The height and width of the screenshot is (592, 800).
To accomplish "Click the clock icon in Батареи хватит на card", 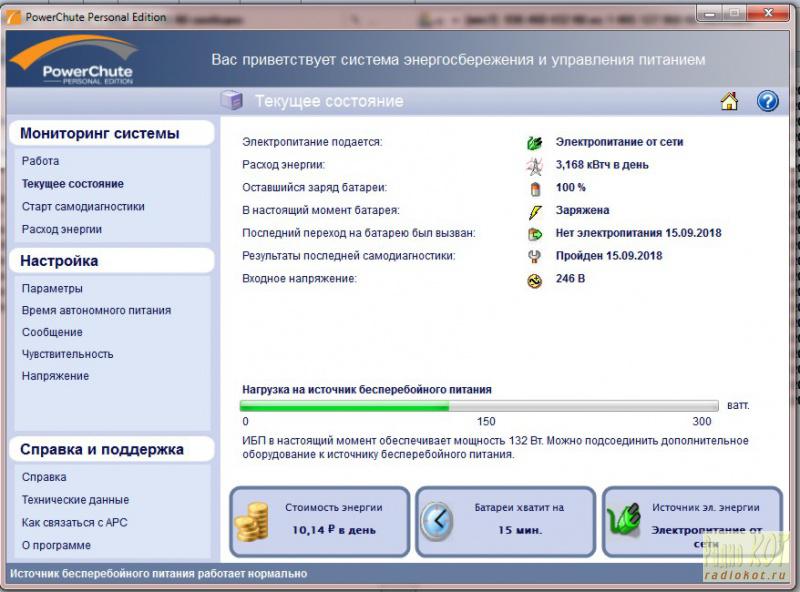I will click(437, 521).
